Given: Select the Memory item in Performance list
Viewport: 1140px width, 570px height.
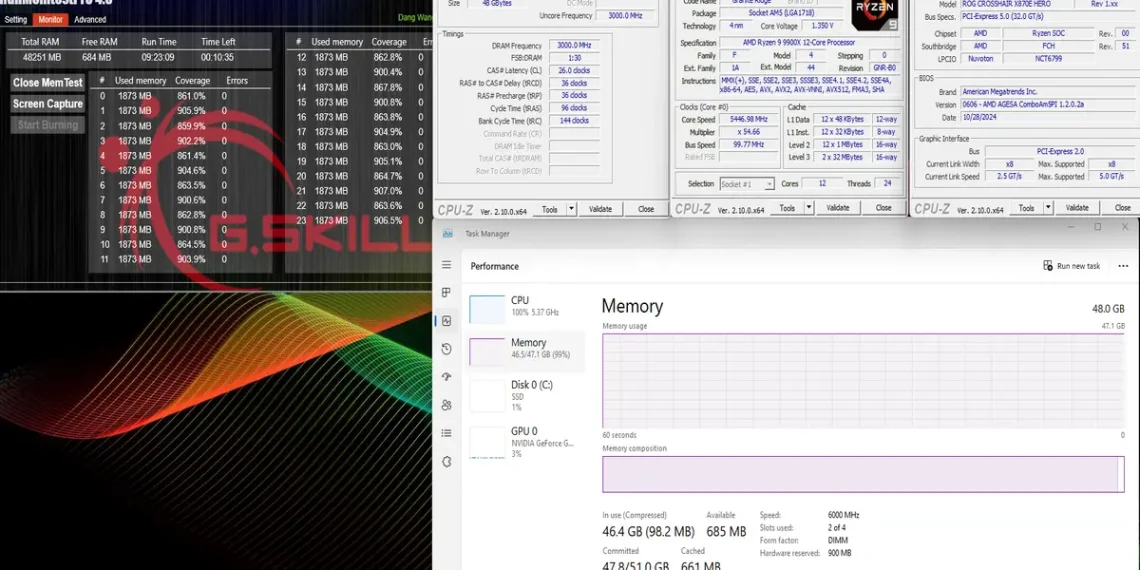Looking at the screenshot, I should tap(525, 351).
